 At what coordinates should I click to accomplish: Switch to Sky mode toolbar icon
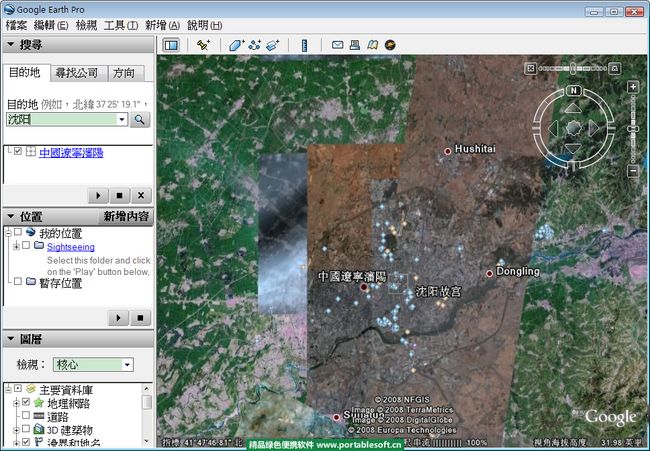point(390,45)
